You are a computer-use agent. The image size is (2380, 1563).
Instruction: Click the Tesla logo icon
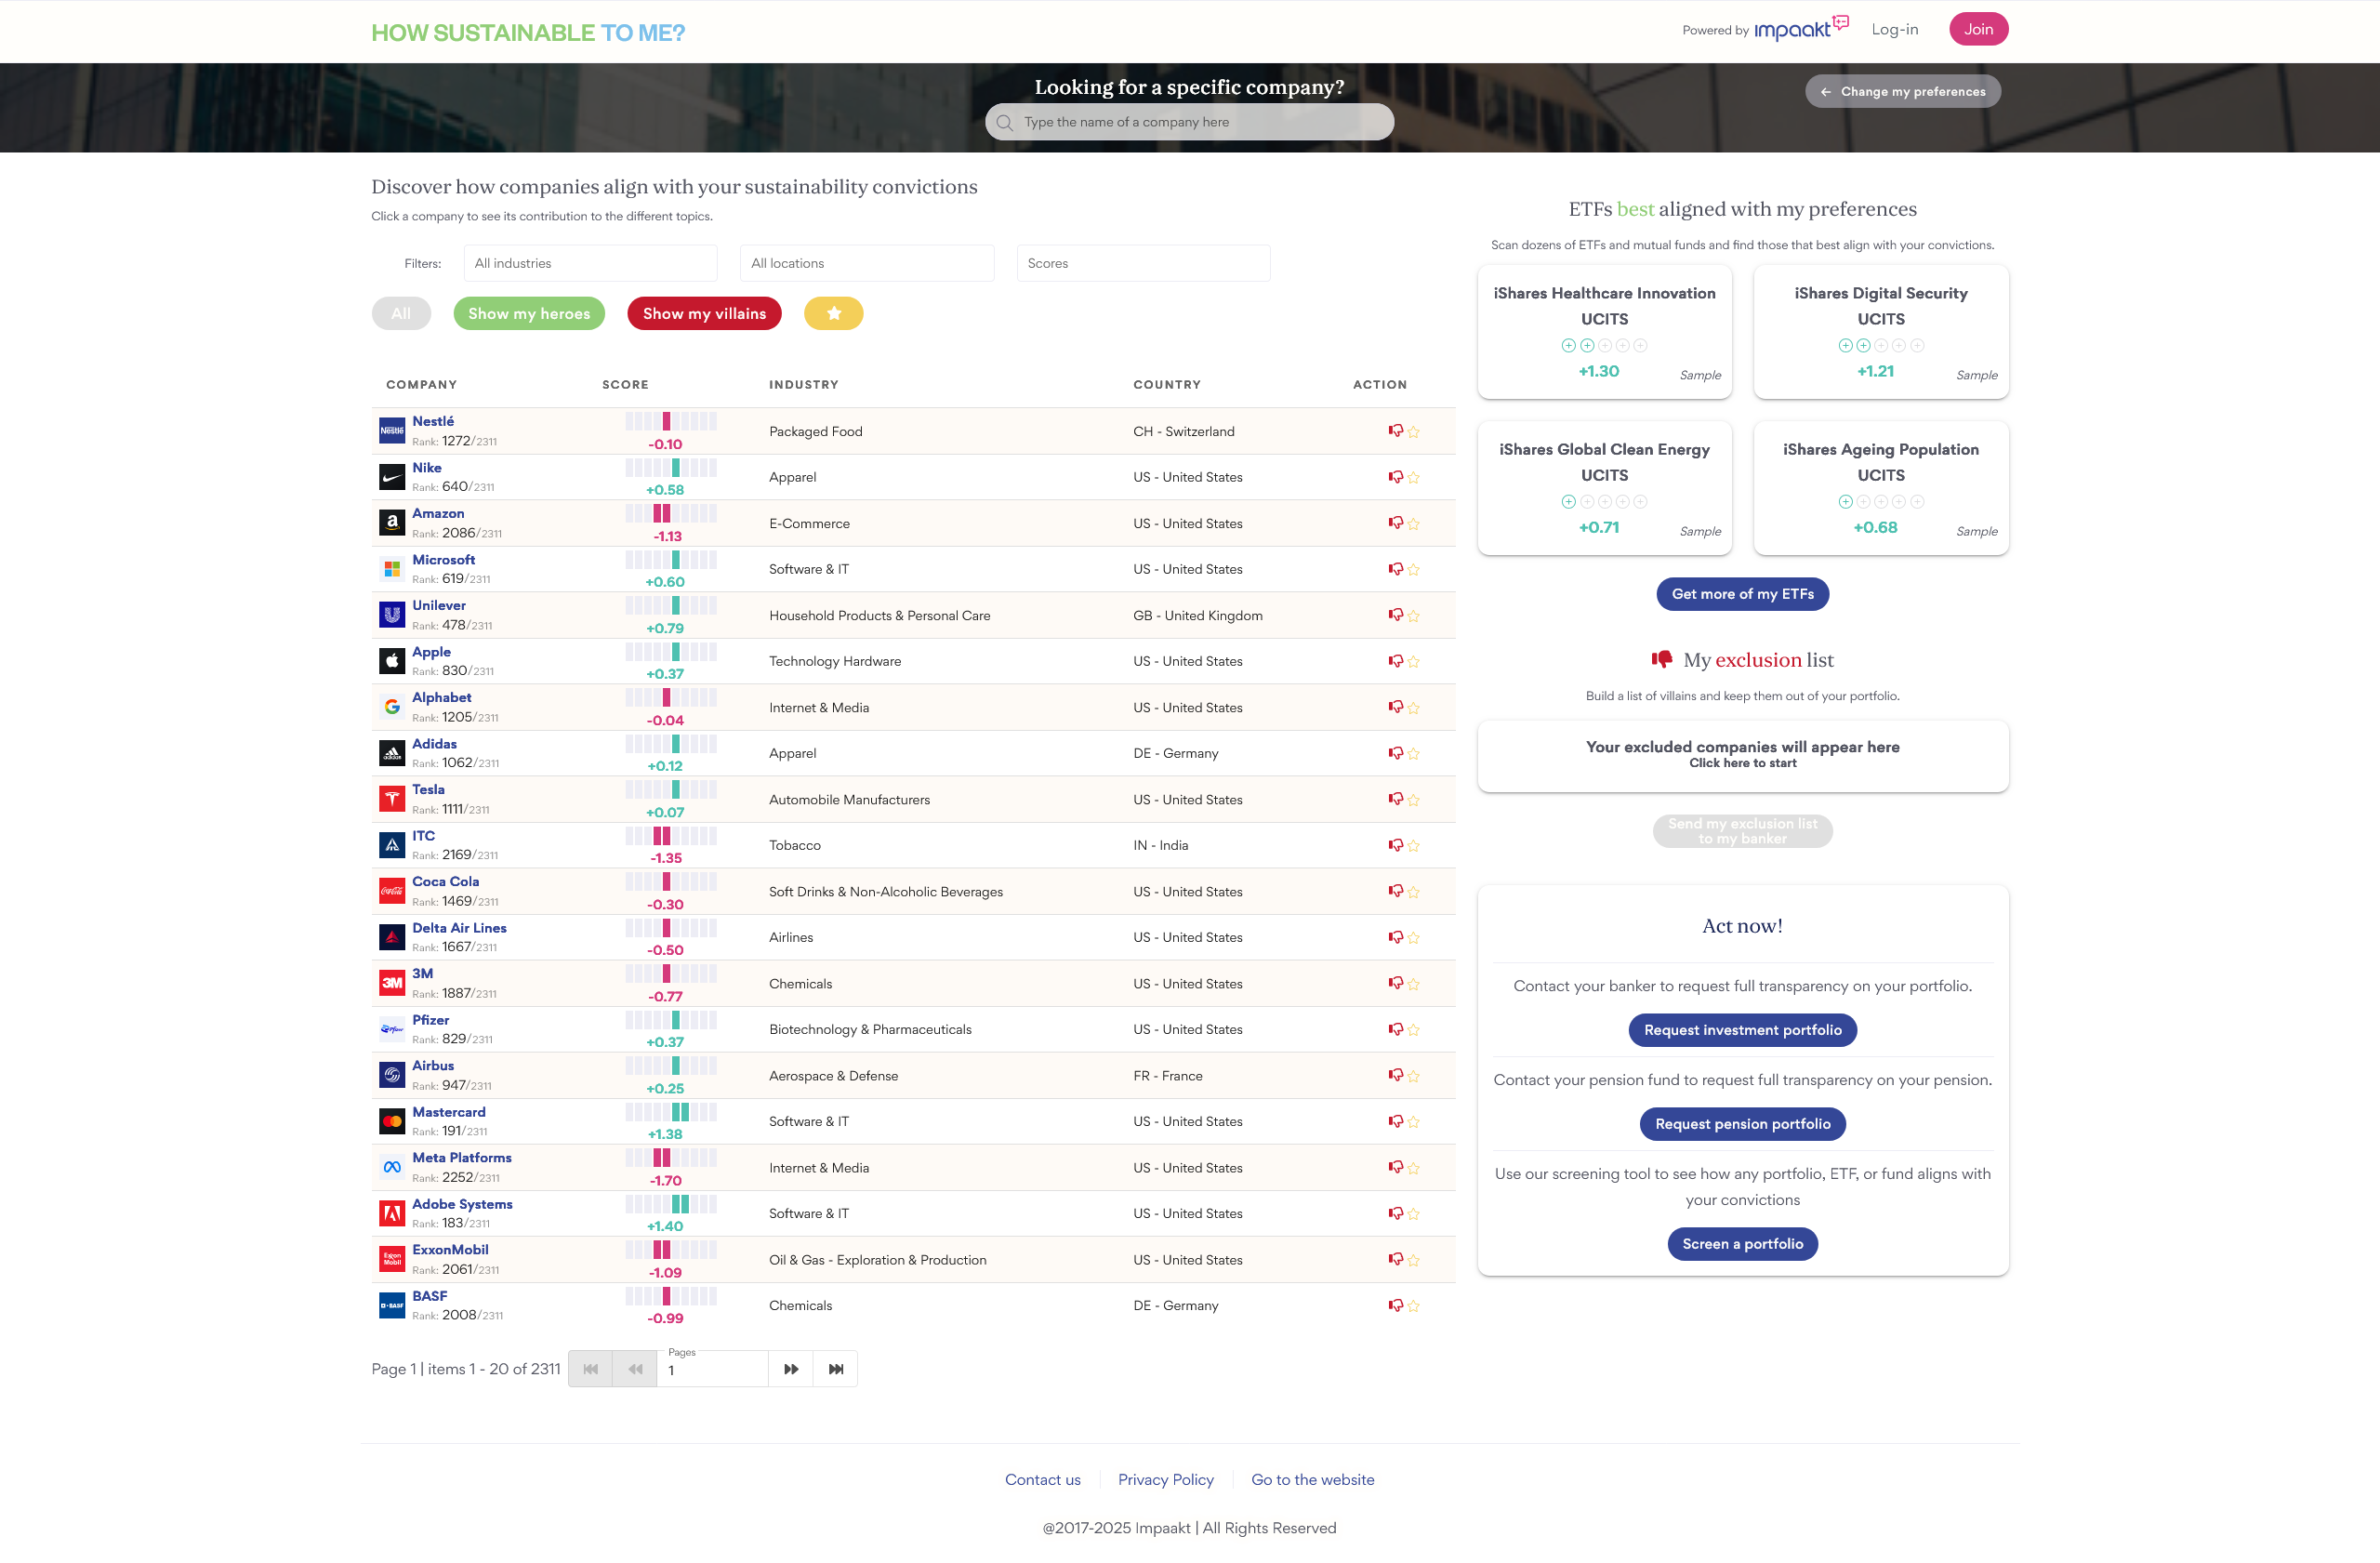click(x=392, y=799)
